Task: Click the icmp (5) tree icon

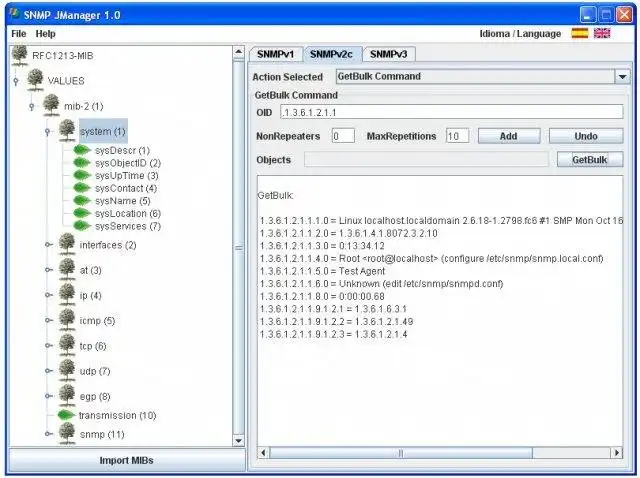Action: pyautogui.click(x=67, y=320)
